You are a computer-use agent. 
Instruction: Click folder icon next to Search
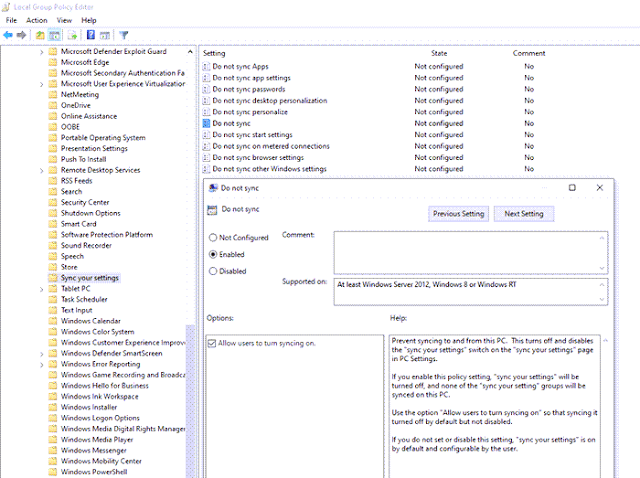[53, 191]
